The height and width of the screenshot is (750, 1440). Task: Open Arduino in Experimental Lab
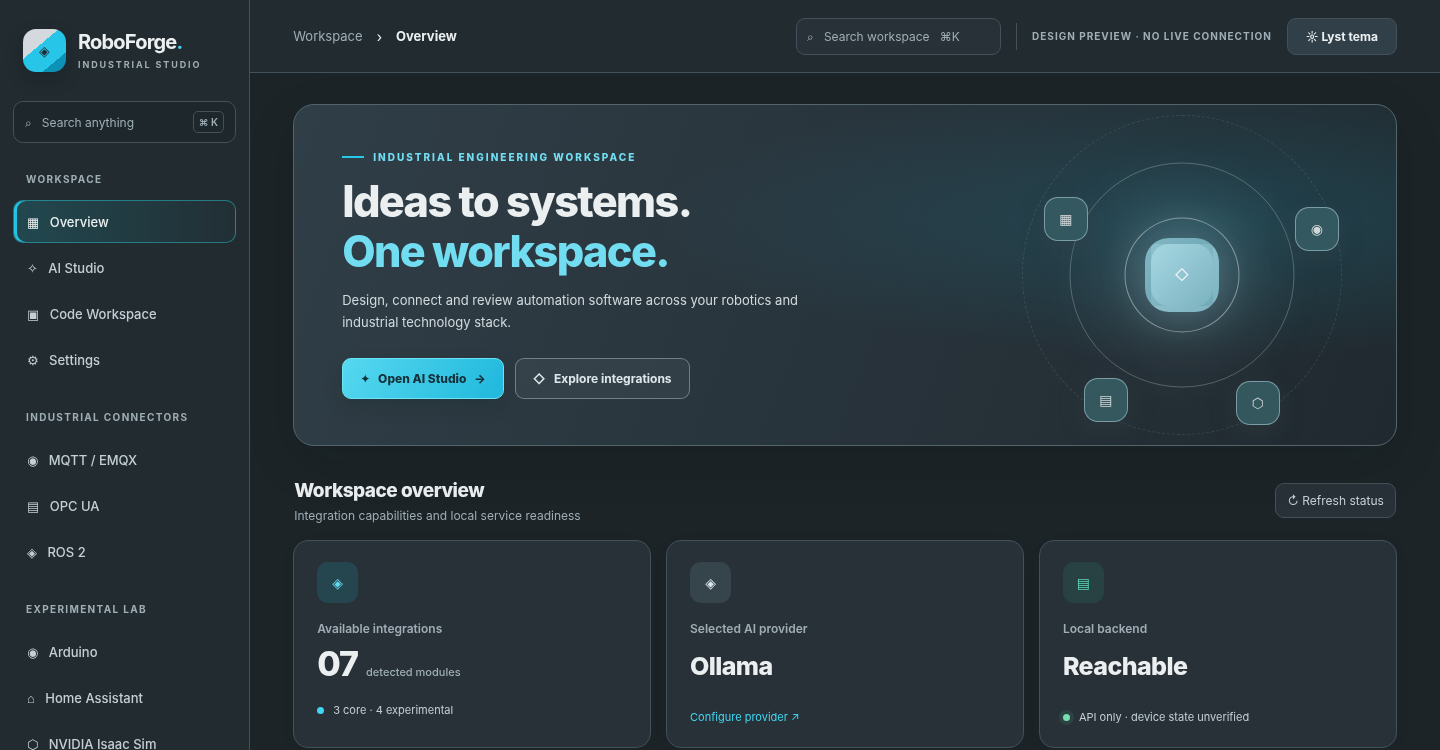[x=125, y=653]
